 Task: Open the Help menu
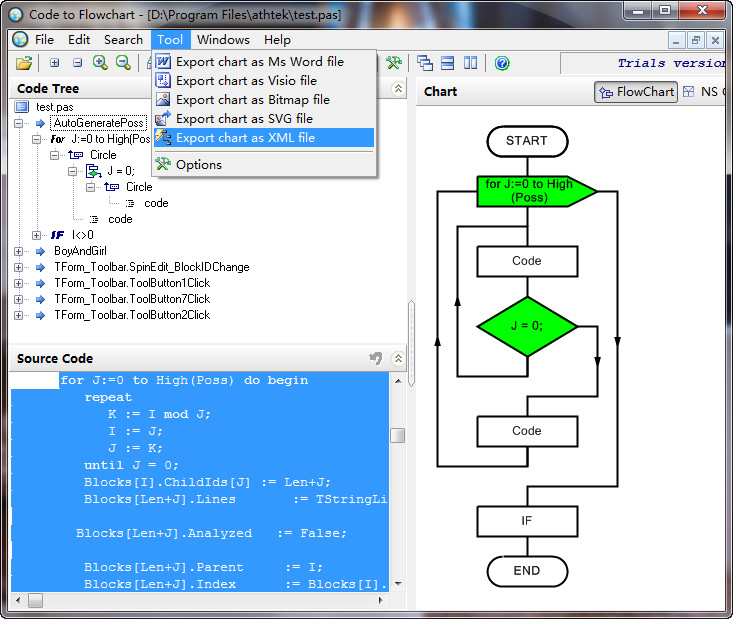pos(277,40)
